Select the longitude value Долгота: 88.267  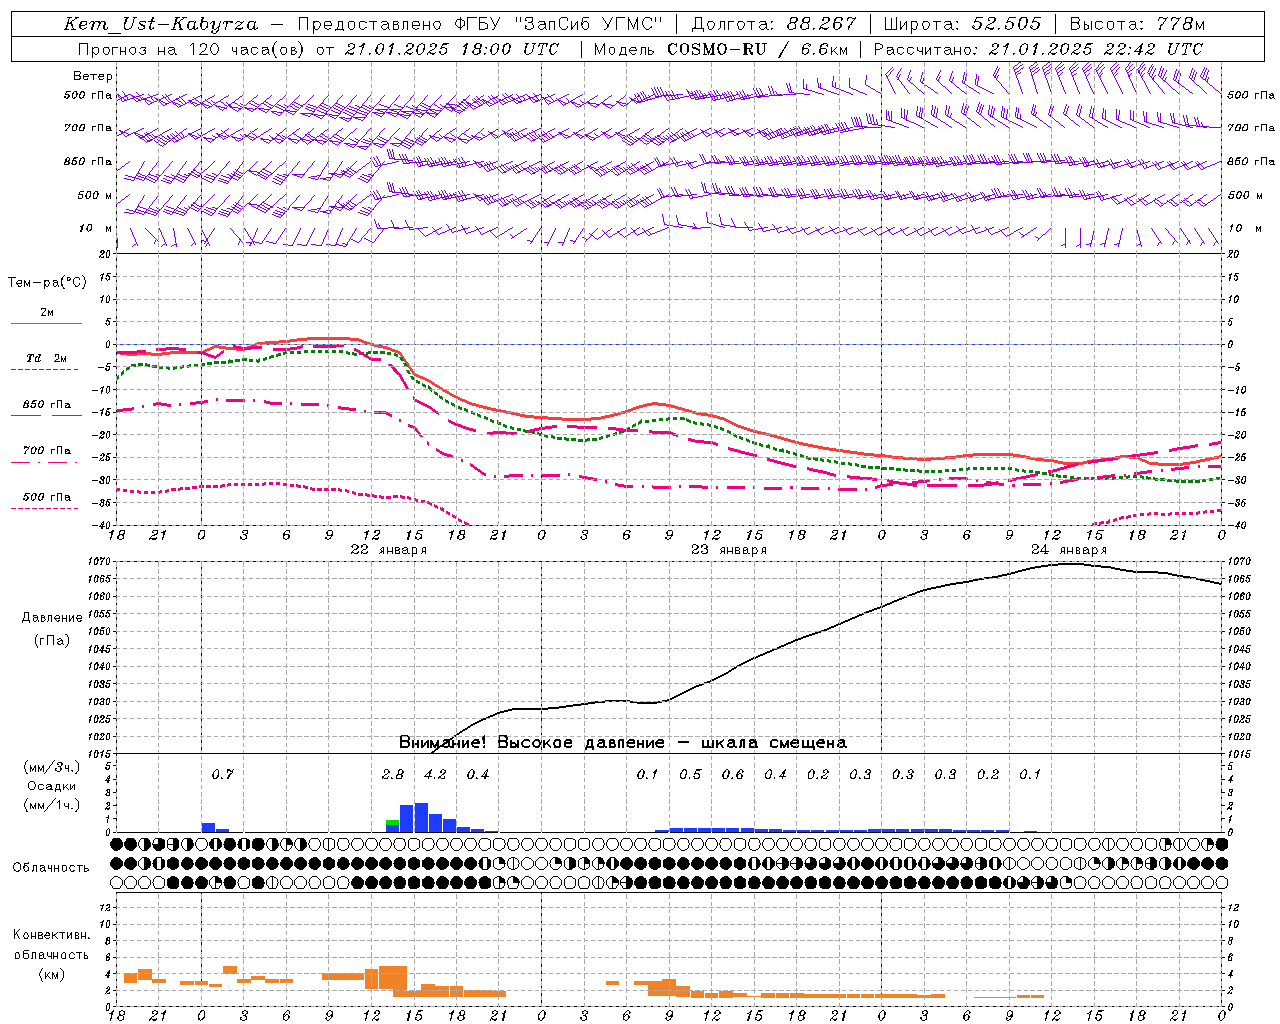(774, 24)
